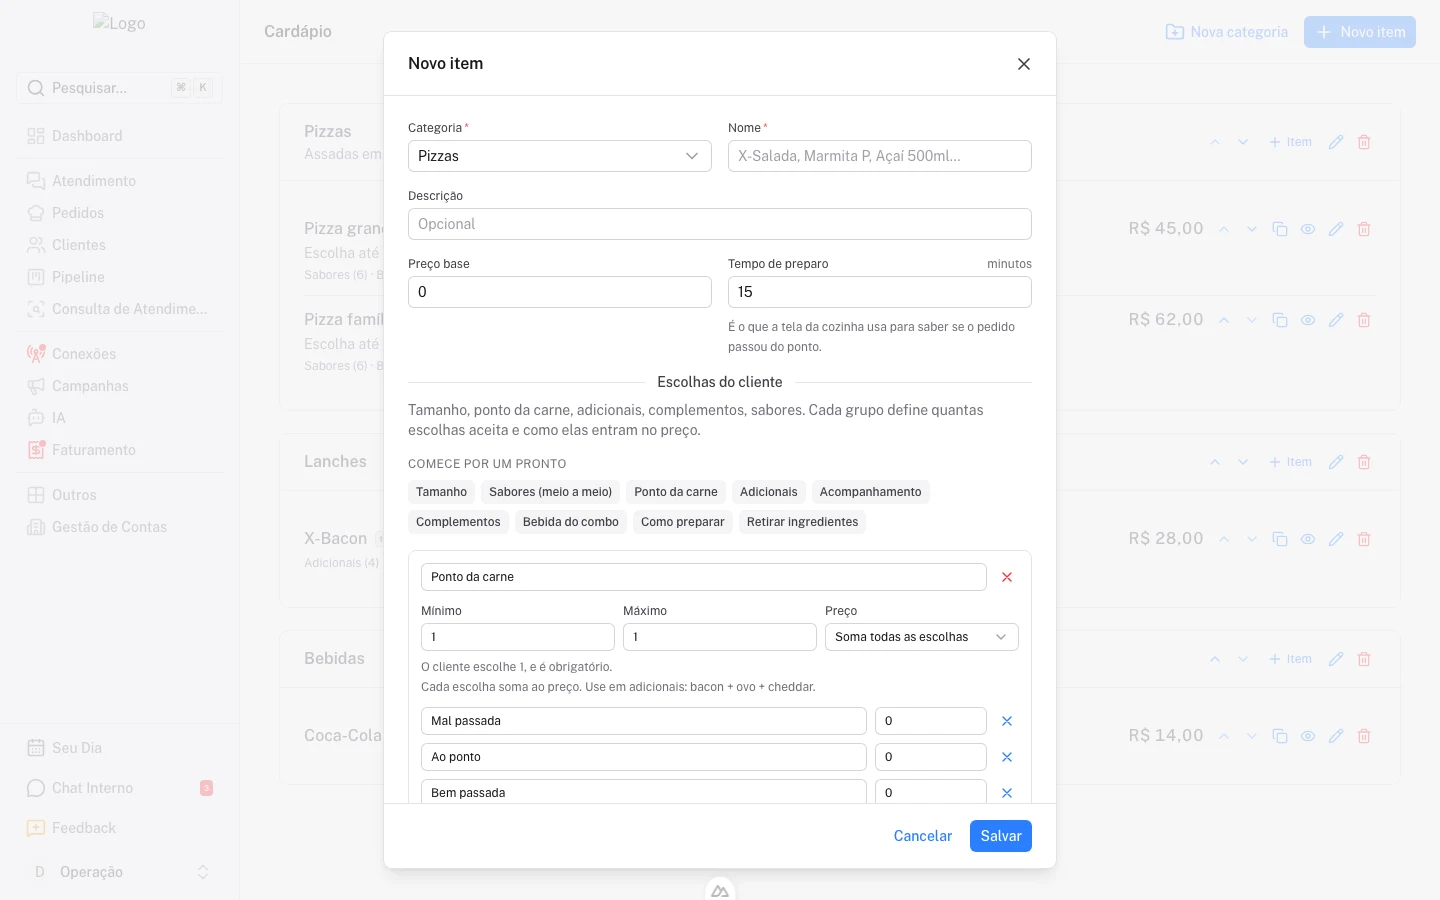Add the Retirar ingredientes preset
The image size is (1440, 900).
(802, 522)
